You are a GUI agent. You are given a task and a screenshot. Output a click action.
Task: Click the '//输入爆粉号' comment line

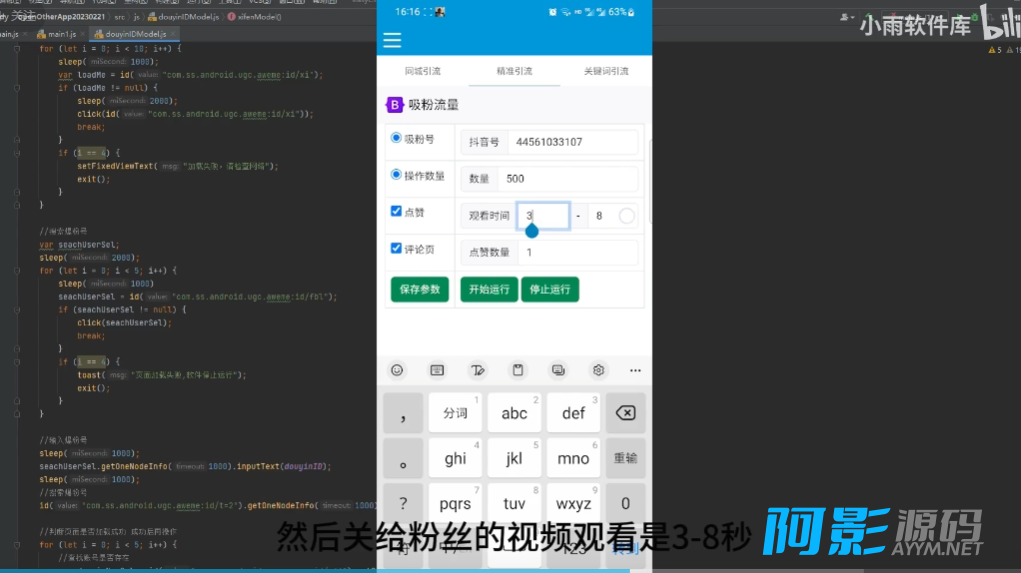(x=63, y=440)
